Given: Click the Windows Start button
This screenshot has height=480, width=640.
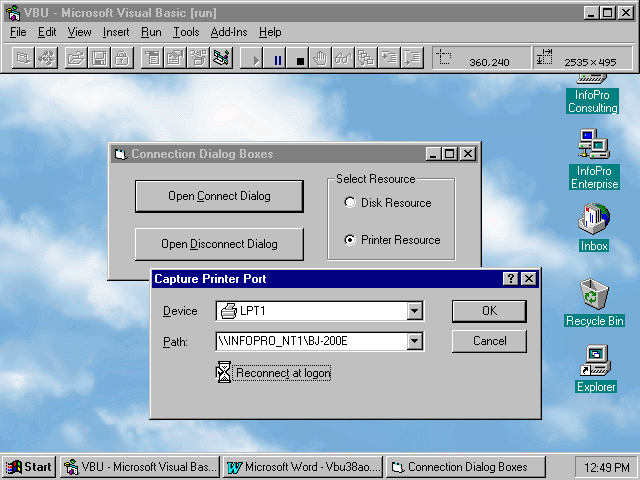Looking at the screenshot, I should (29, 467).
